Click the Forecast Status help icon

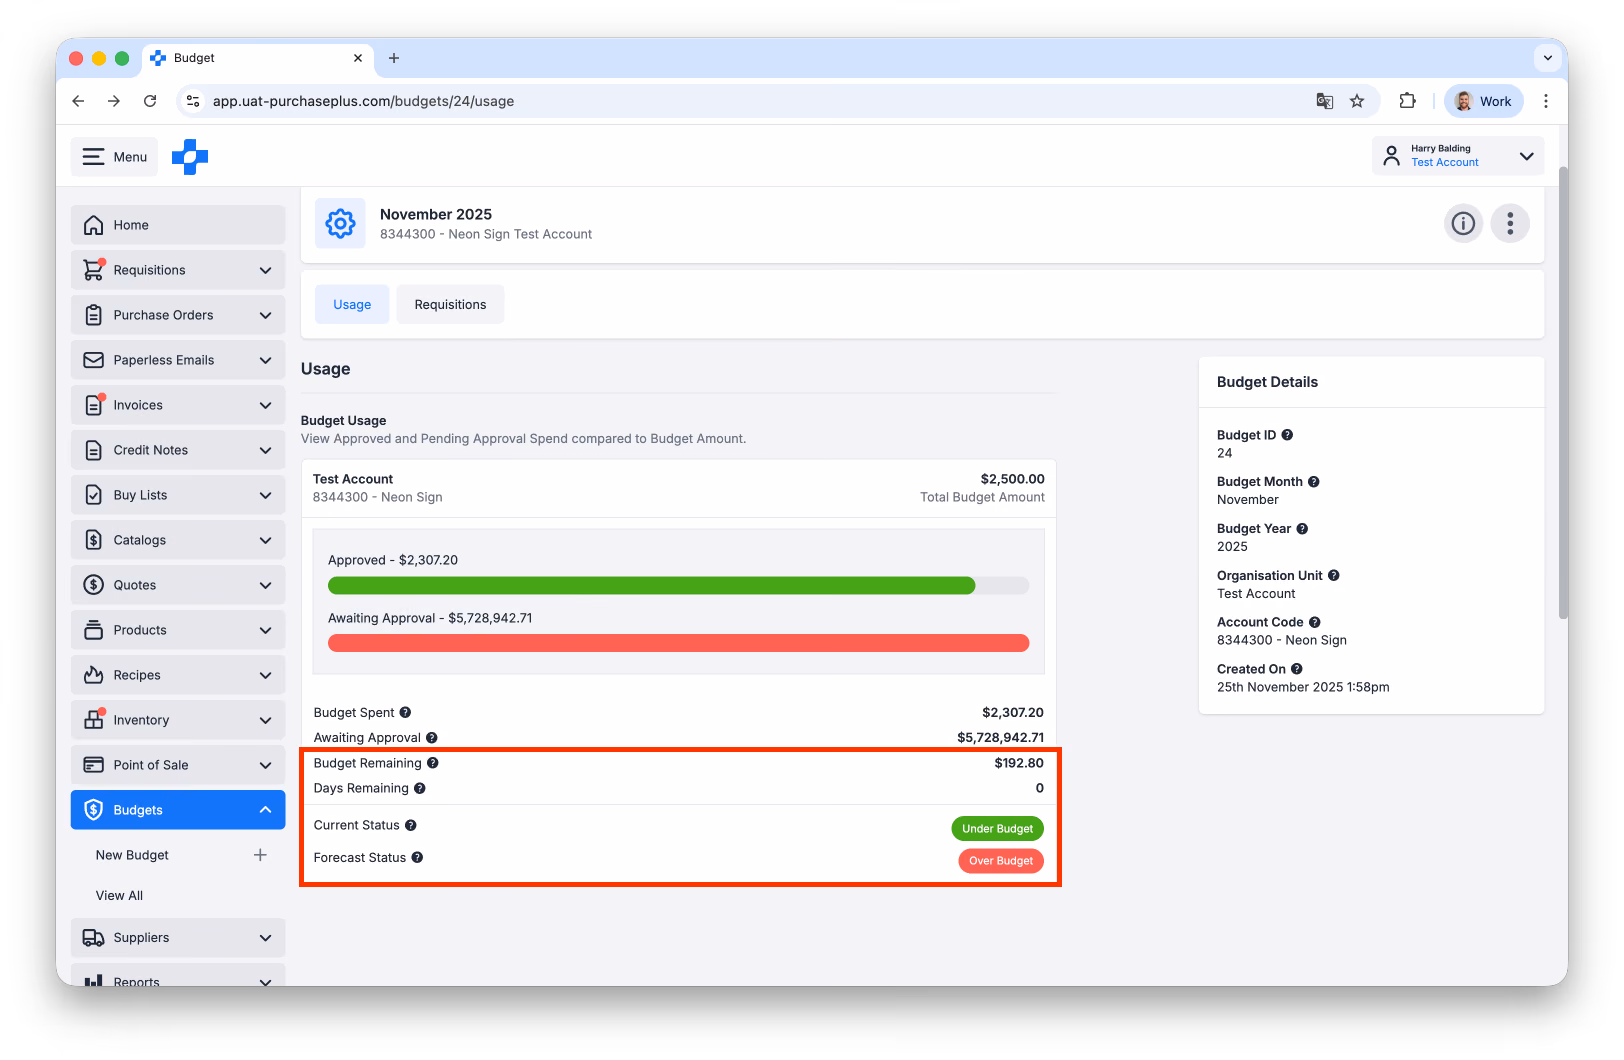tap(417, 857)
